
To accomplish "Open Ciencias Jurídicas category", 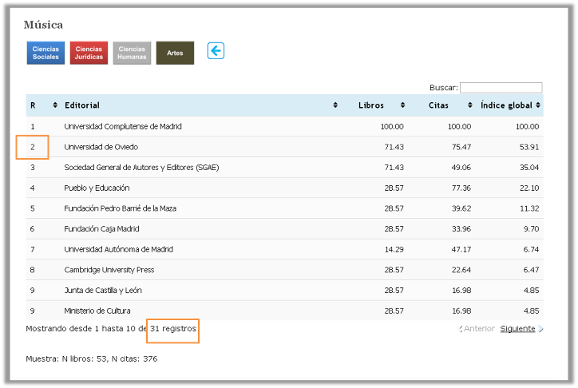I will (x=89, y=53).
